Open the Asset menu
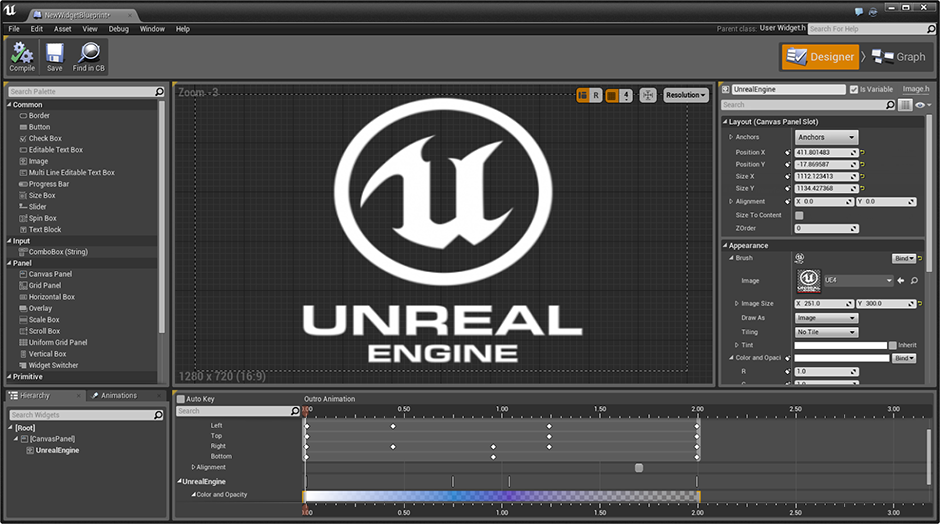The height and width of the screenshot is (524, 940). click(x=63, y=29)
